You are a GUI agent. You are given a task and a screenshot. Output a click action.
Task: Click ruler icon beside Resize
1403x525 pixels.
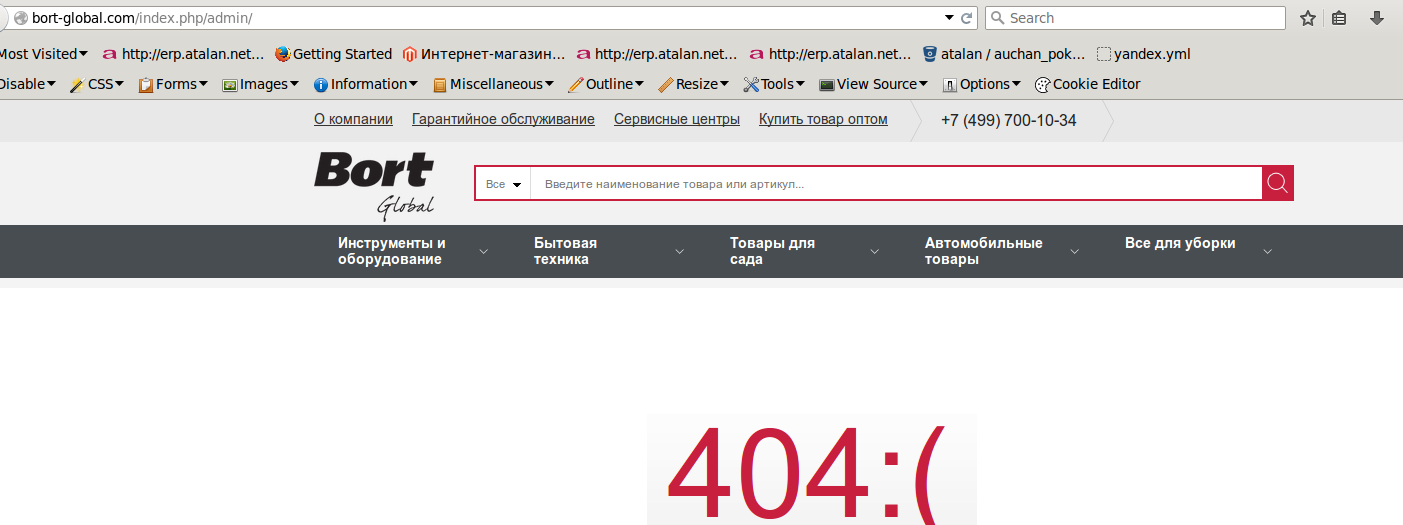click(x=665, y=84)
